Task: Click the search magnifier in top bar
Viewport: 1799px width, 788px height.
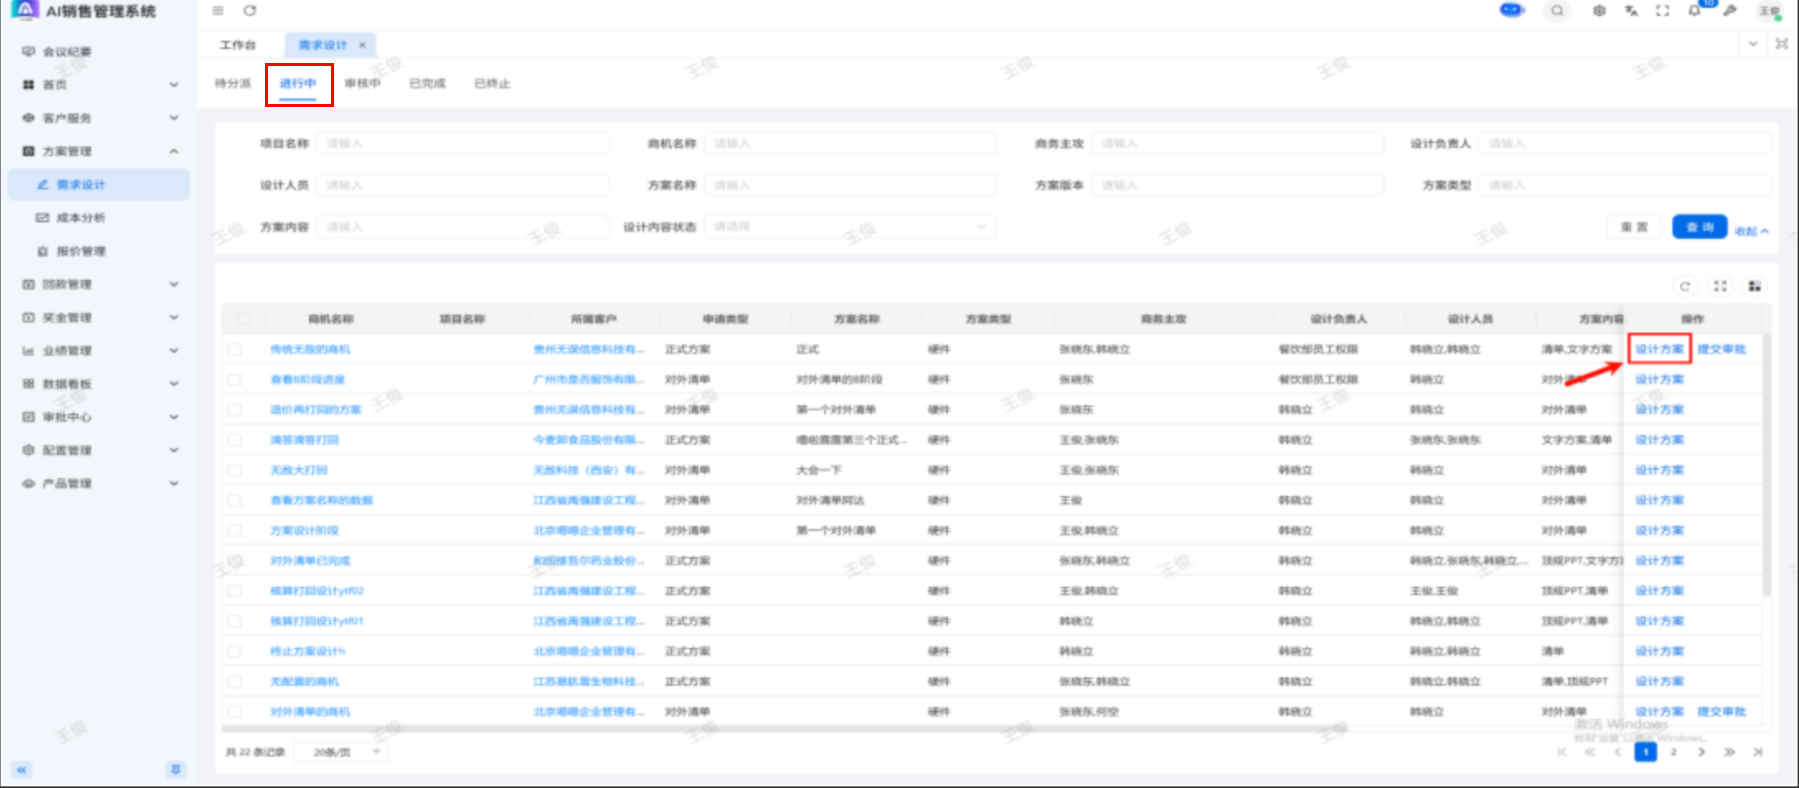Action: (1557, 11)
